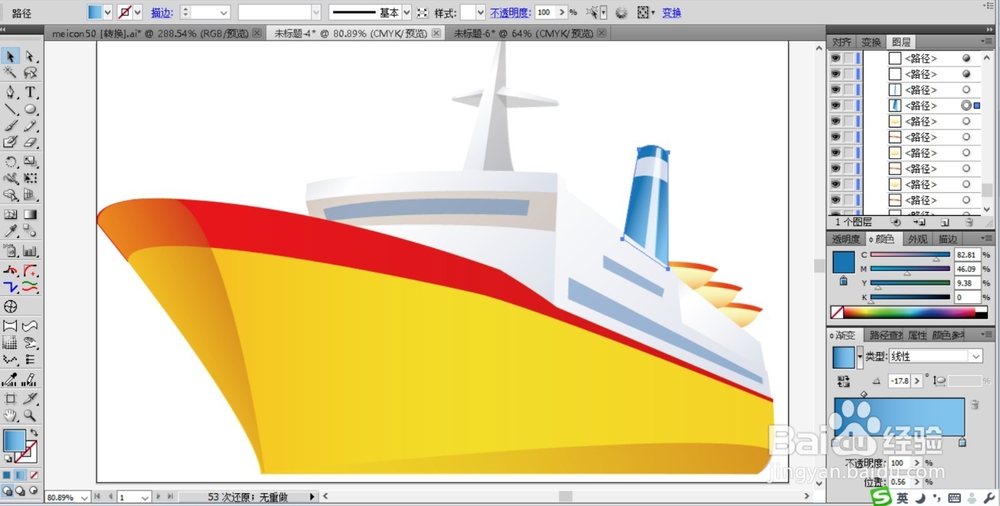Viewport: 1000px width, 506px height.
Task: Click right gradient stop on gradient slider
Action: pyautogui.click(x=962, y=442)
